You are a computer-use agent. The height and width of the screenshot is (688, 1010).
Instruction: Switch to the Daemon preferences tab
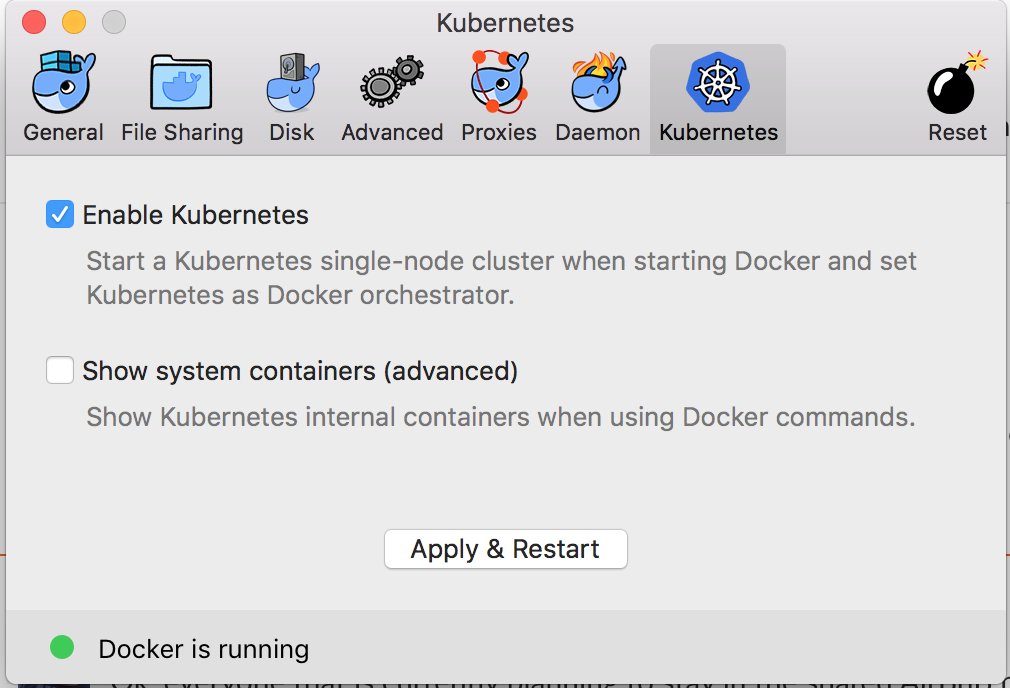(597, 131)
